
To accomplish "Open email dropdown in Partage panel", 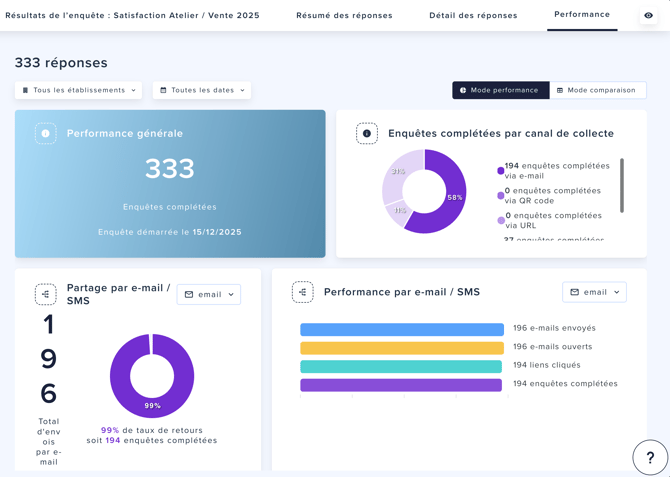I will (209, 295).
